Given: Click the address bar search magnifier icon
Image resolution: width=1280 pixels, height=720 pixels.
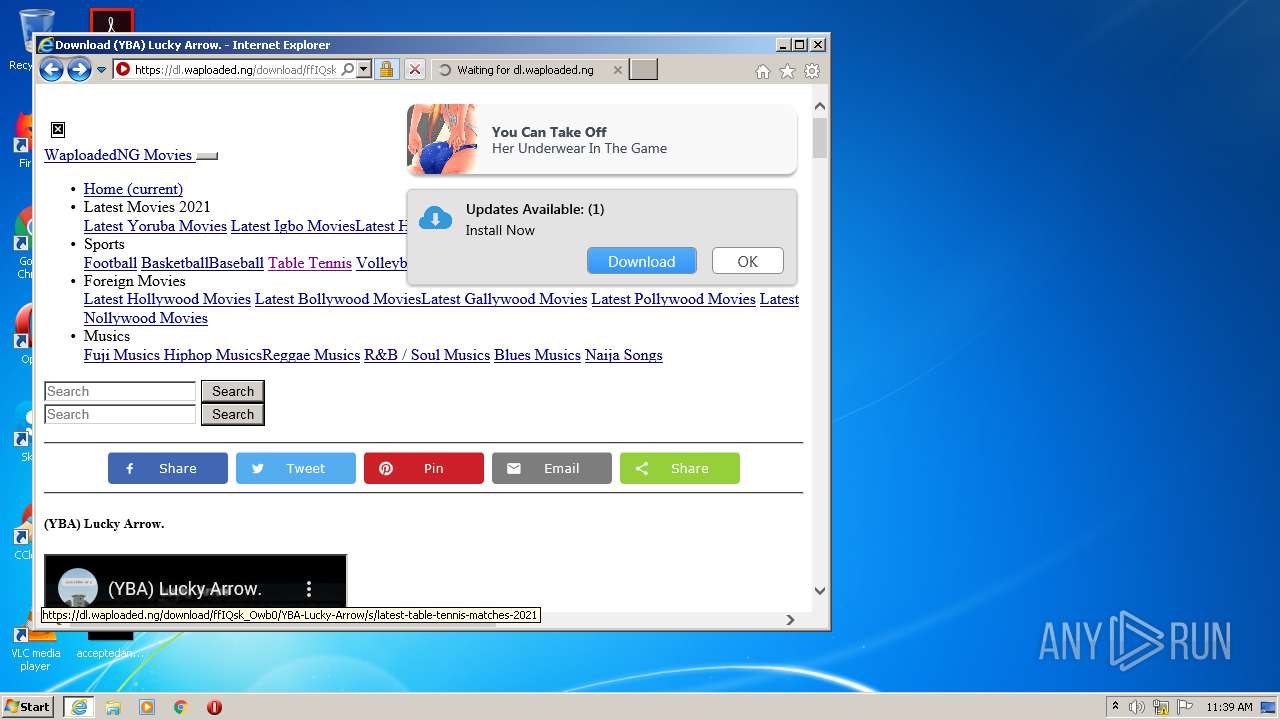Looking at the screenshot, I should coord(347,70).
